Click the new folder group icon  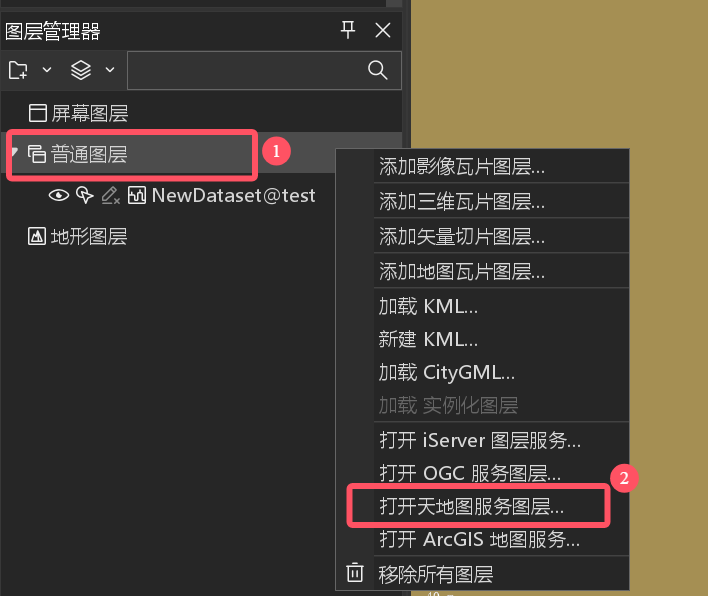pyautogui.click(x=18, y=70)
